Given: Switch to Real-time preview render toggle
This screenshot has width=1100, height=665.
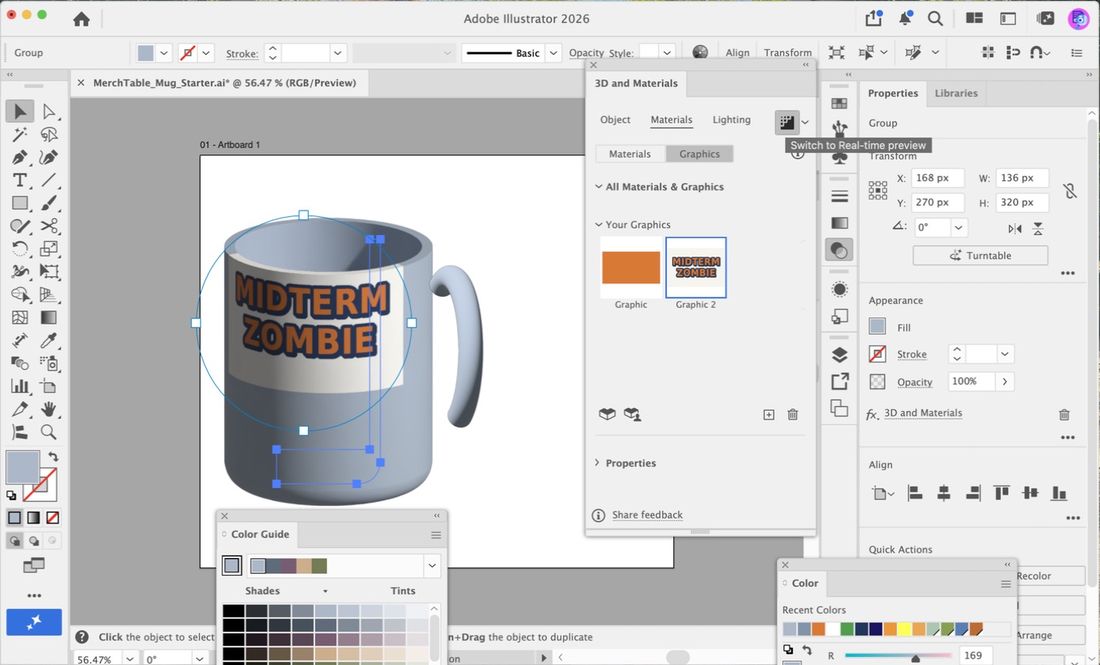Looking at the screenshot, I should point(787,122).
